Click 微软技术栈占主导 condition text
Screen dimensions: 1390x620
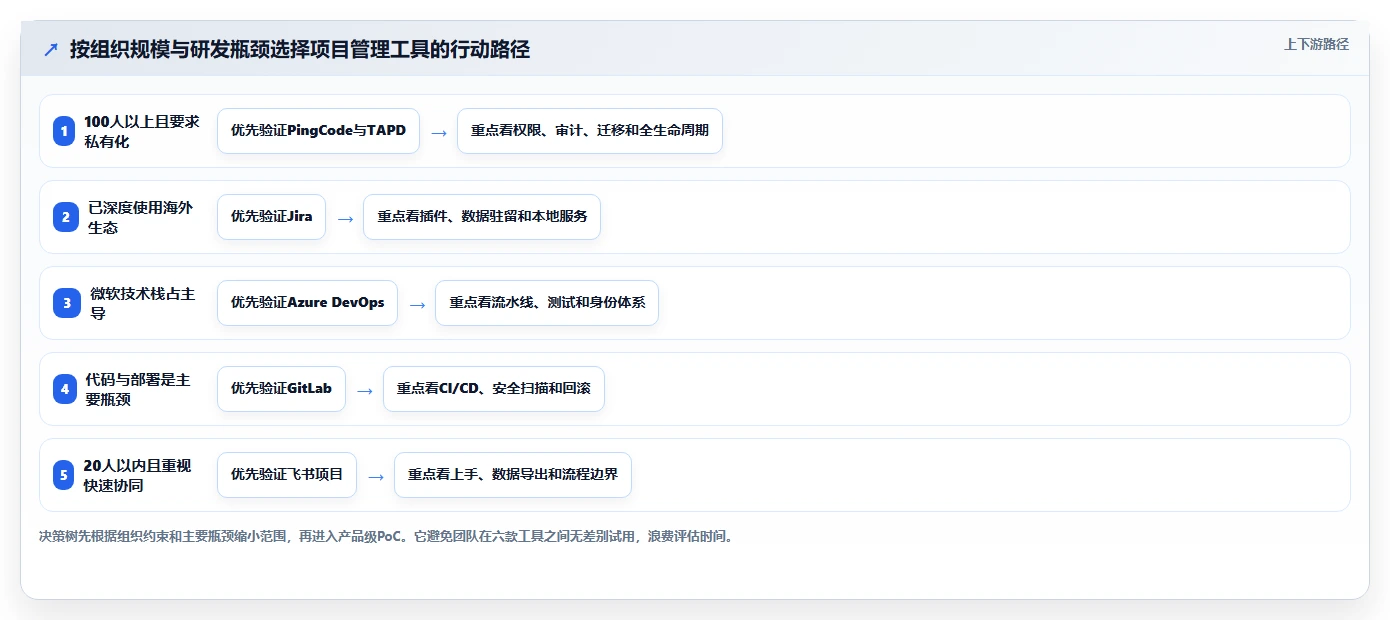click(x=142, y=303)
